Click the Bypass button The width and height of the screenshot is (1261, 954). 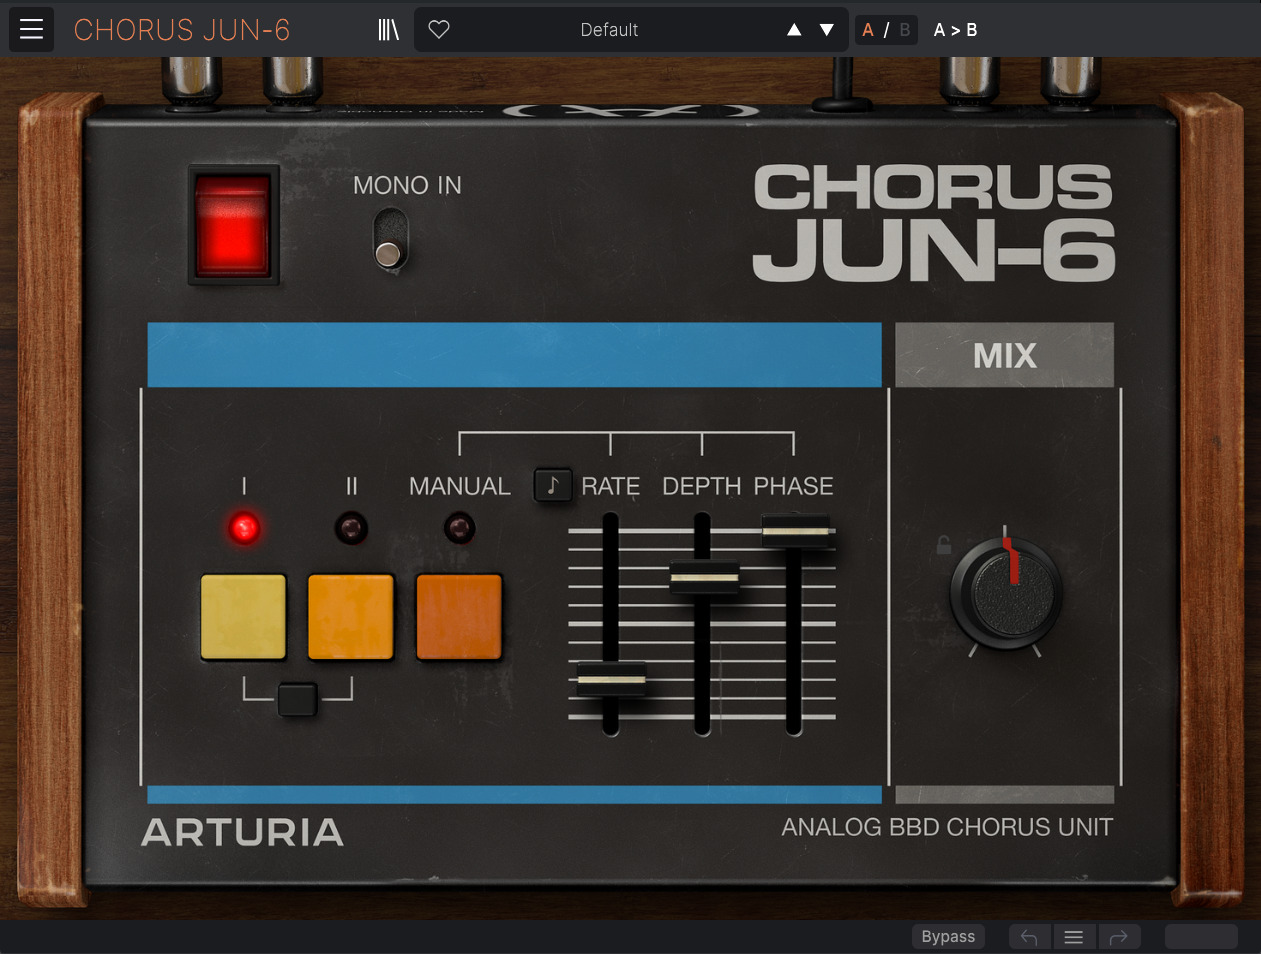[x=948, y=937]
